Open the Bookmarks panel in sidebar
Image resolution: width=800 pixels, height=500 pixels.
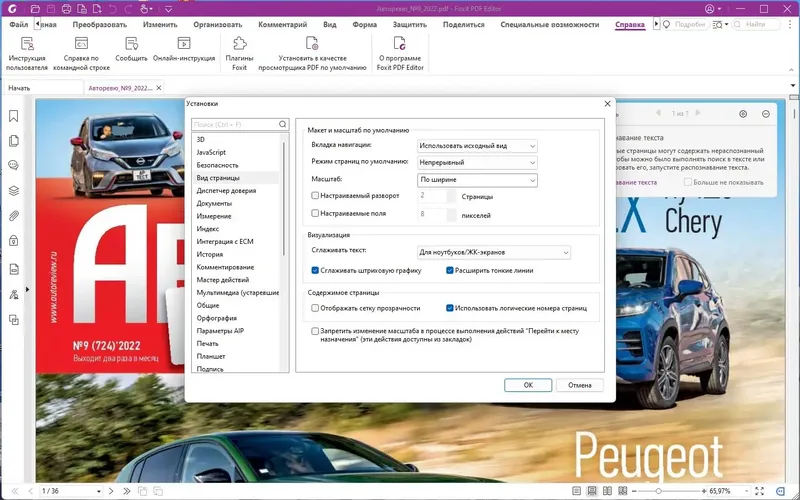coord(14,116)
